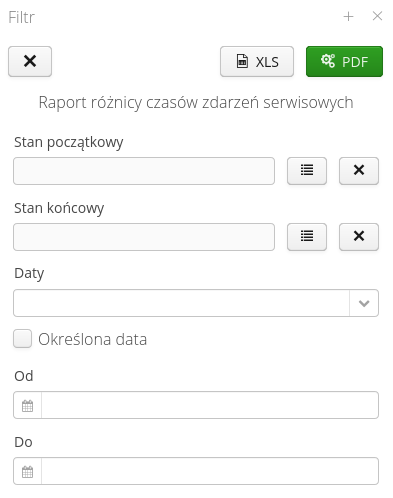Image resolution: width=393 pixels, height=498 pixels.
Task: Clear the Stan początkowy field
Action: point(359,171)
